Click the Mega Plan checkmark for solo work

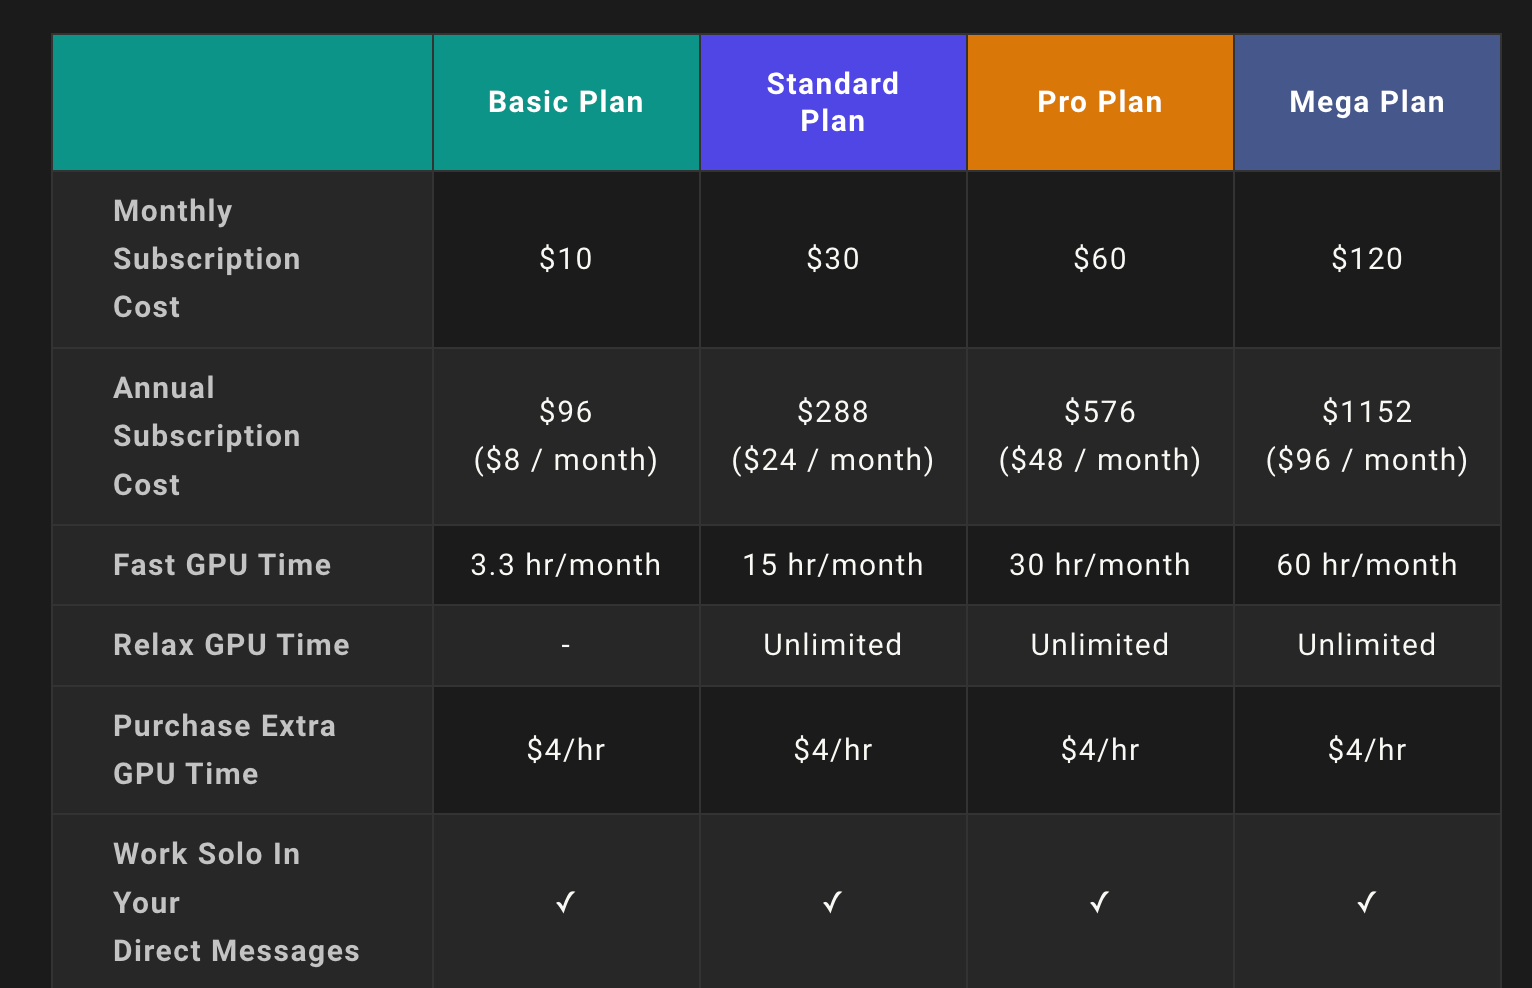[1366, 902]
